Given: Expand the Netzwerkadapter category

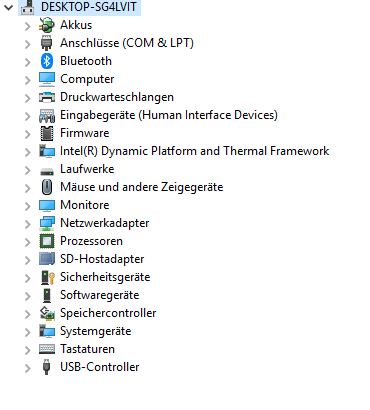Looking at the screenshot, I should [28, 224].
